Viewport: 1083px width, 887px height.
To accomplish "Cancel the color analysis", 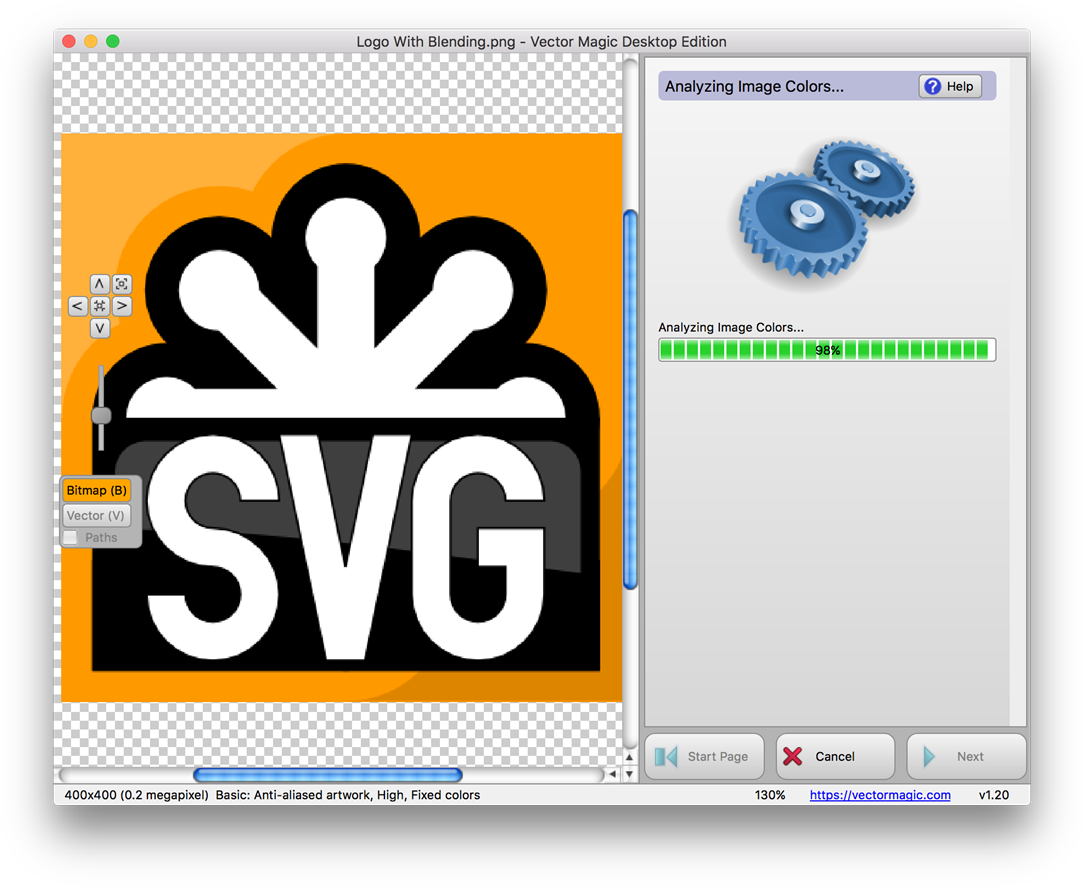I will (x=835, y=756).
